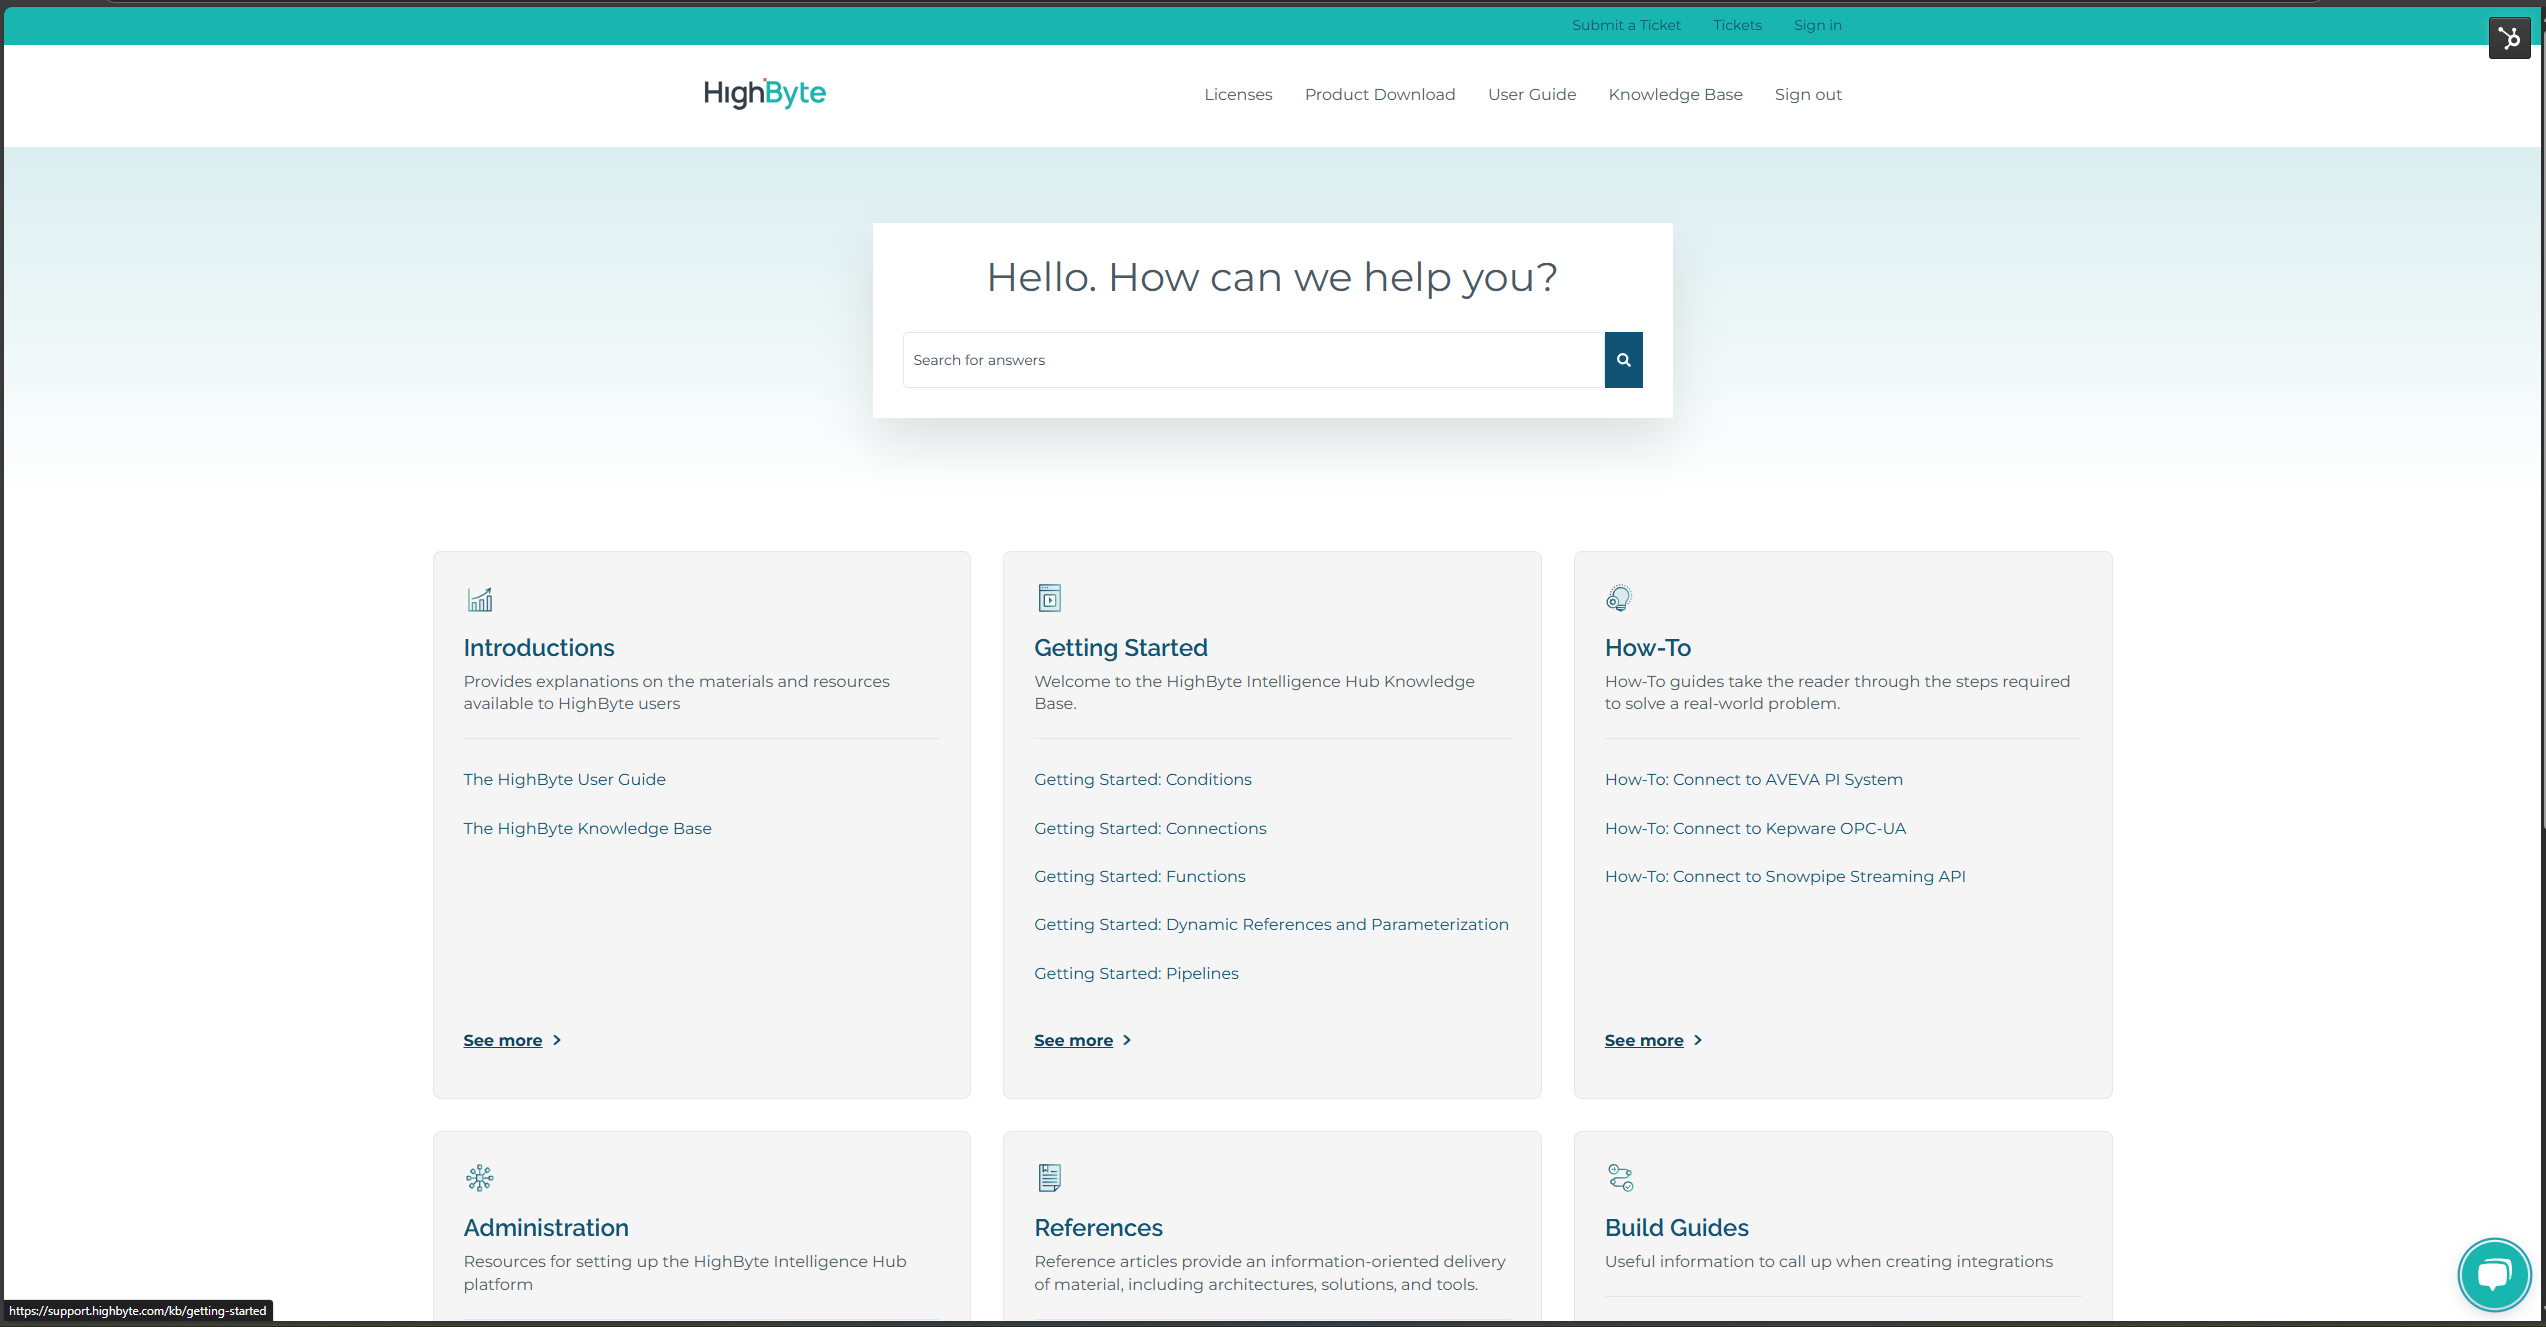Open the HubSpot sprocket icon

[x=2509, y=38]
